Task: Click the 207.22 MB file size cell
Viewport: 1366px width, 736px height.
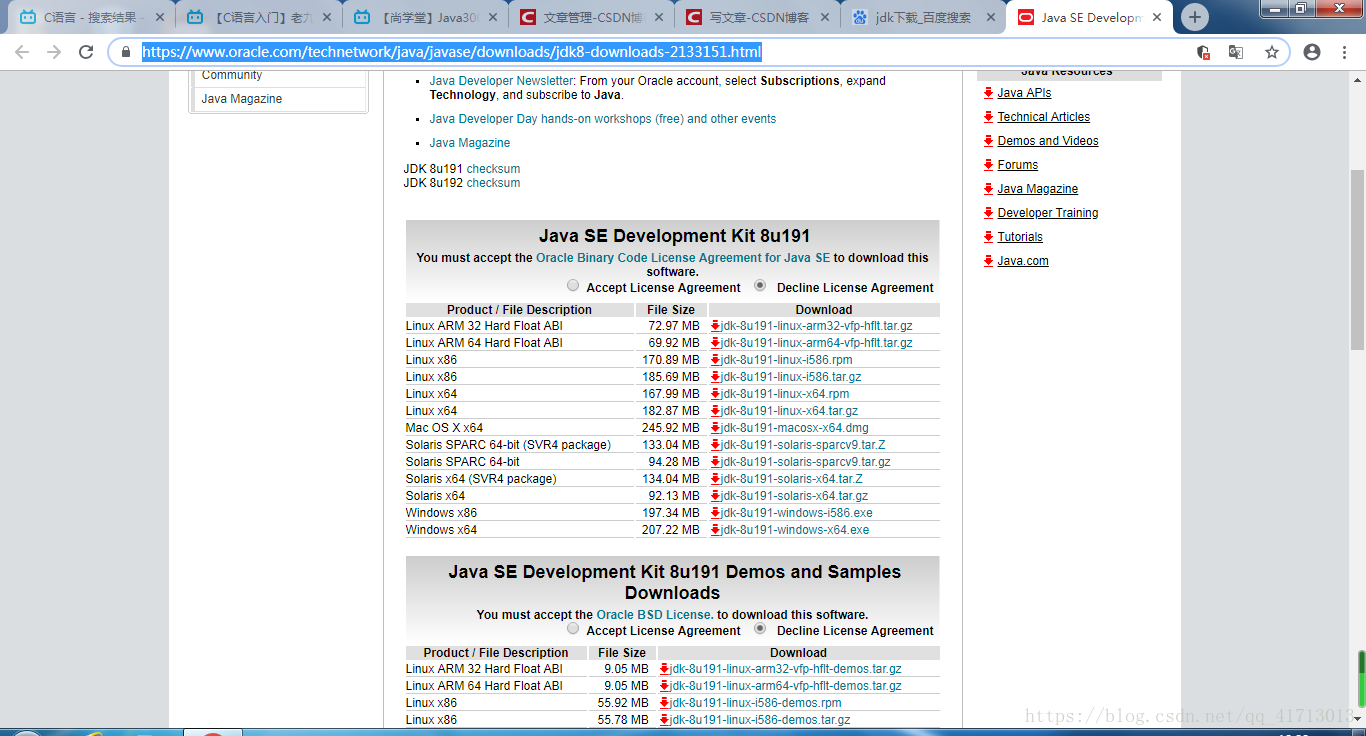Action: (671, 530)
